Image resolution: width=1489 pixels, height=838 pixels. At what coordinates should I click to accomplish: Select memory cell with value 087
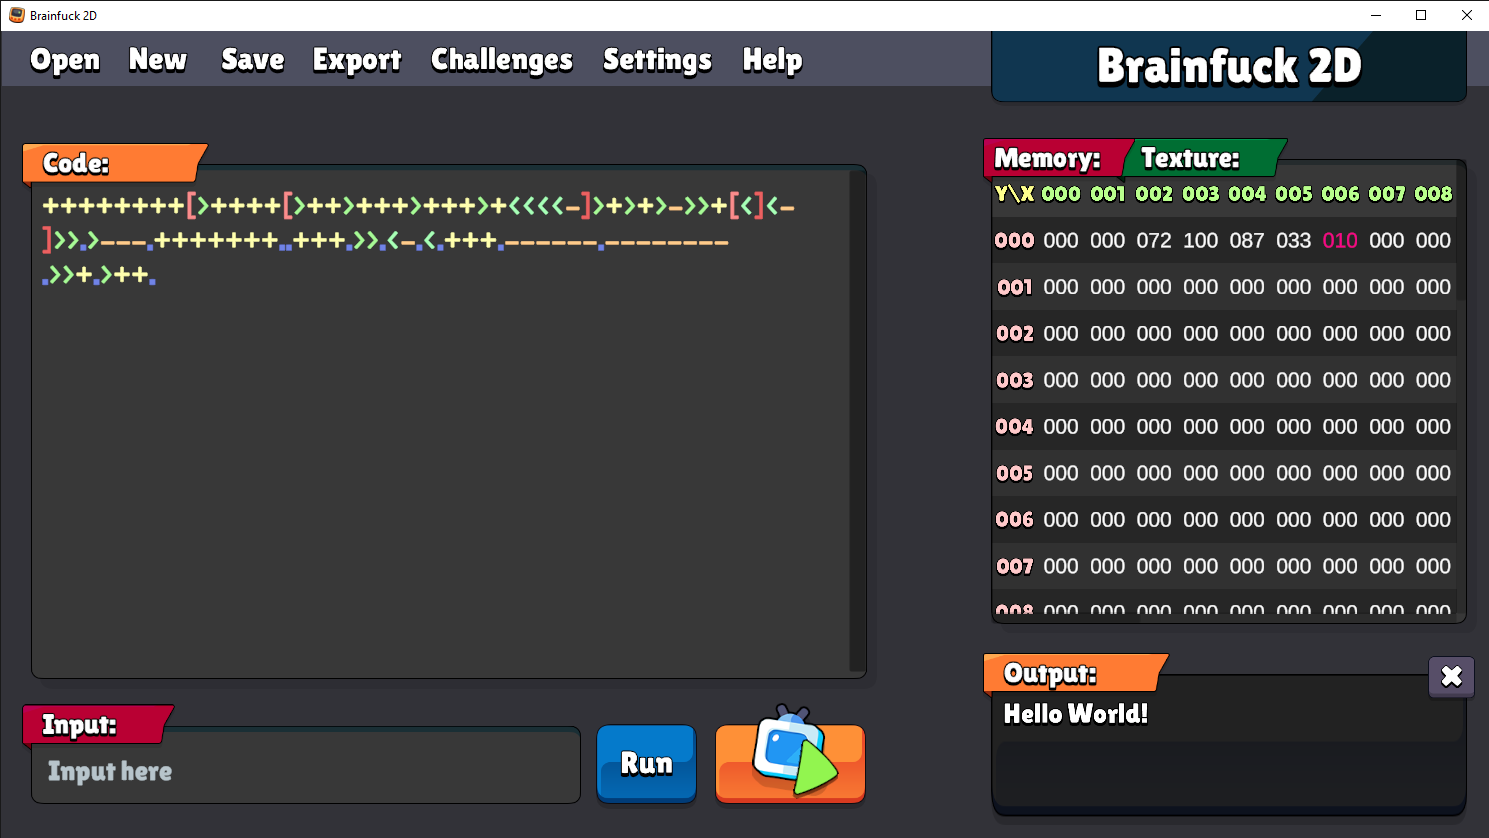(x=1247, y=240)
